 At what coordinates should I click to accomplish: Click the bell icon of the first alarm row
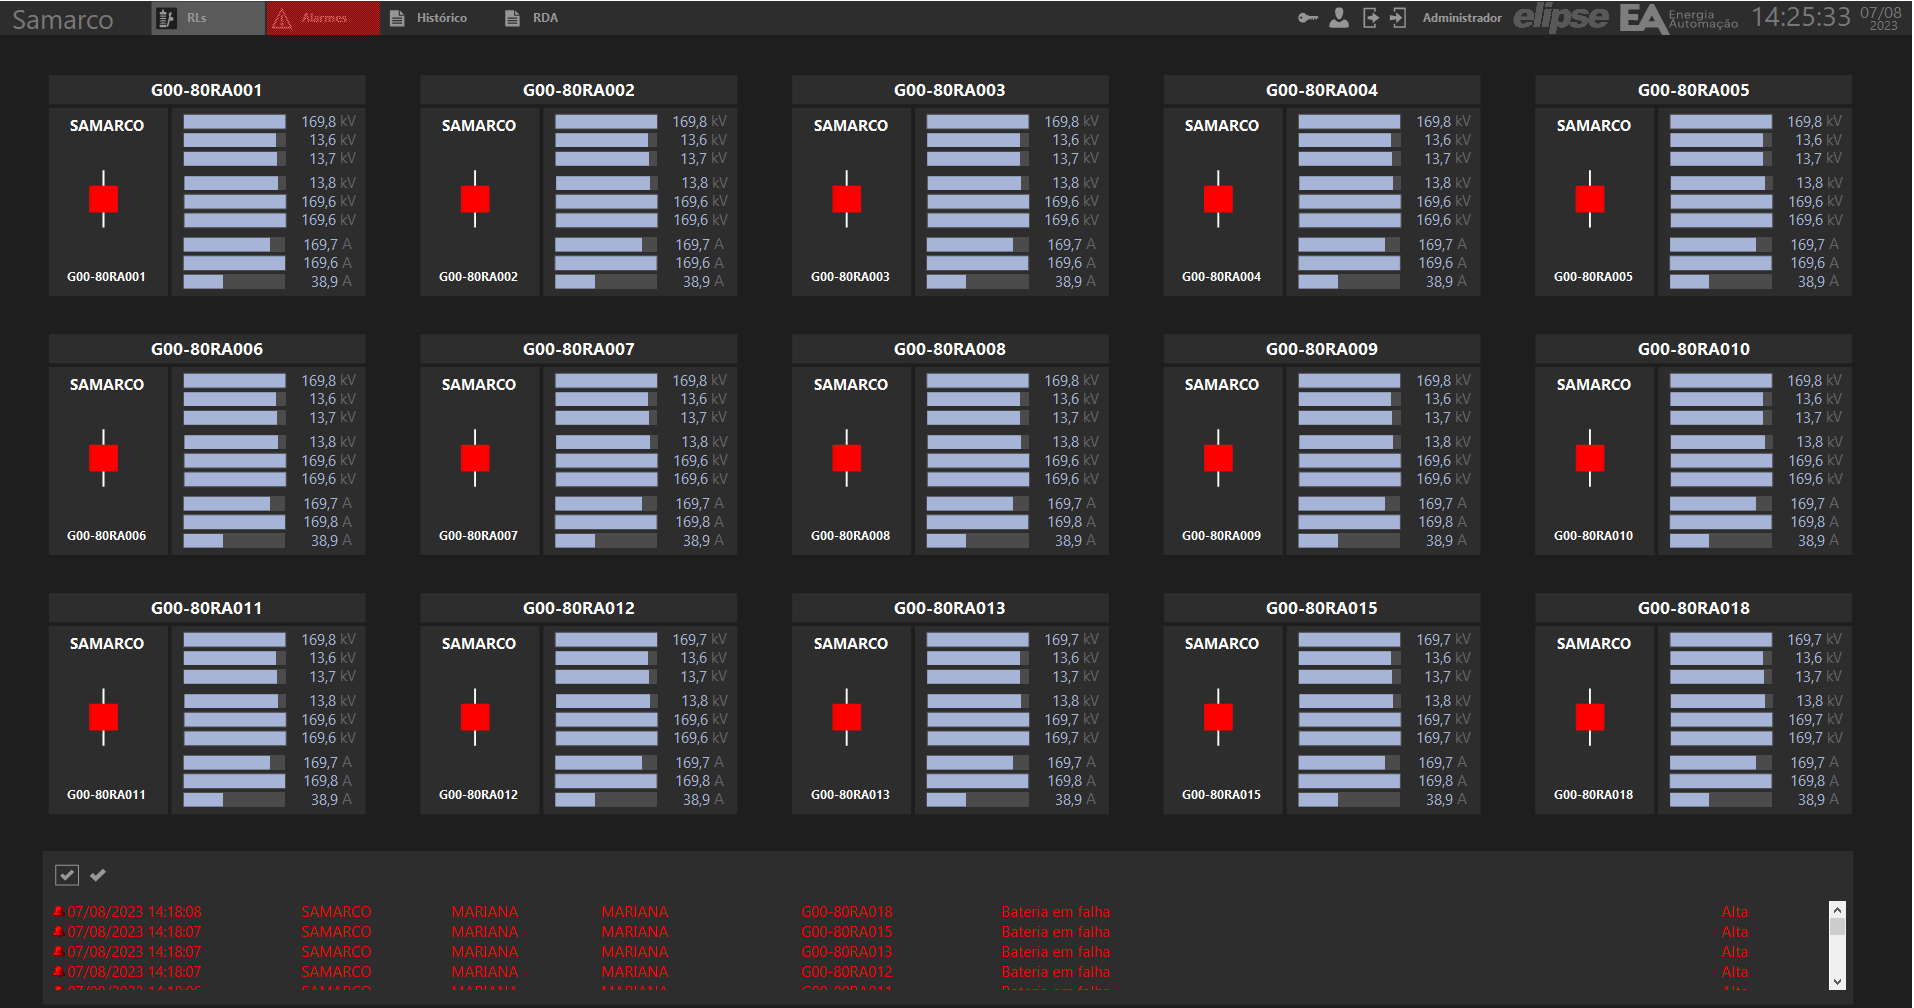click(x=59, y=912)
